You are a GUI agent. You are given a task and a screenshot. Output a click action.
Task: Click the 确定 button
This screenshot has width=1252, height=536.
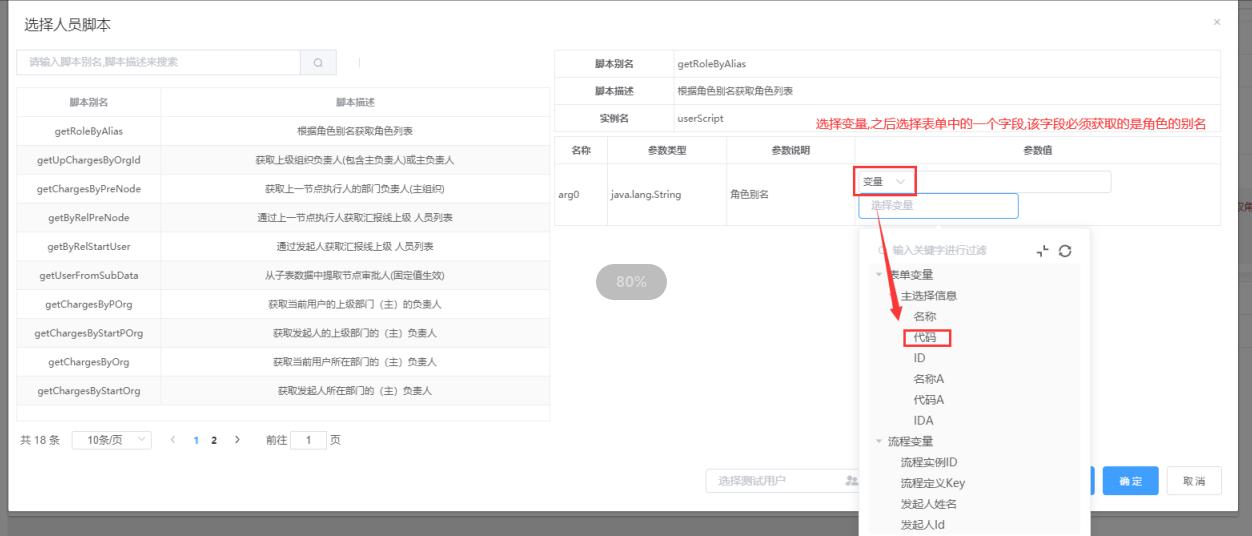[1131, 481]
